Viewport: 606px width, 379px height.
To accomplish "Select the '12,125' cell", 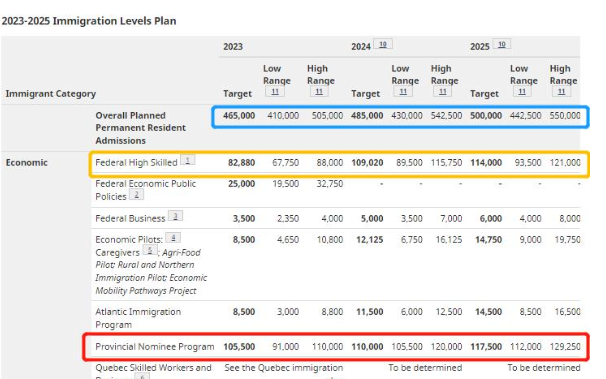I will pos(369,240).
